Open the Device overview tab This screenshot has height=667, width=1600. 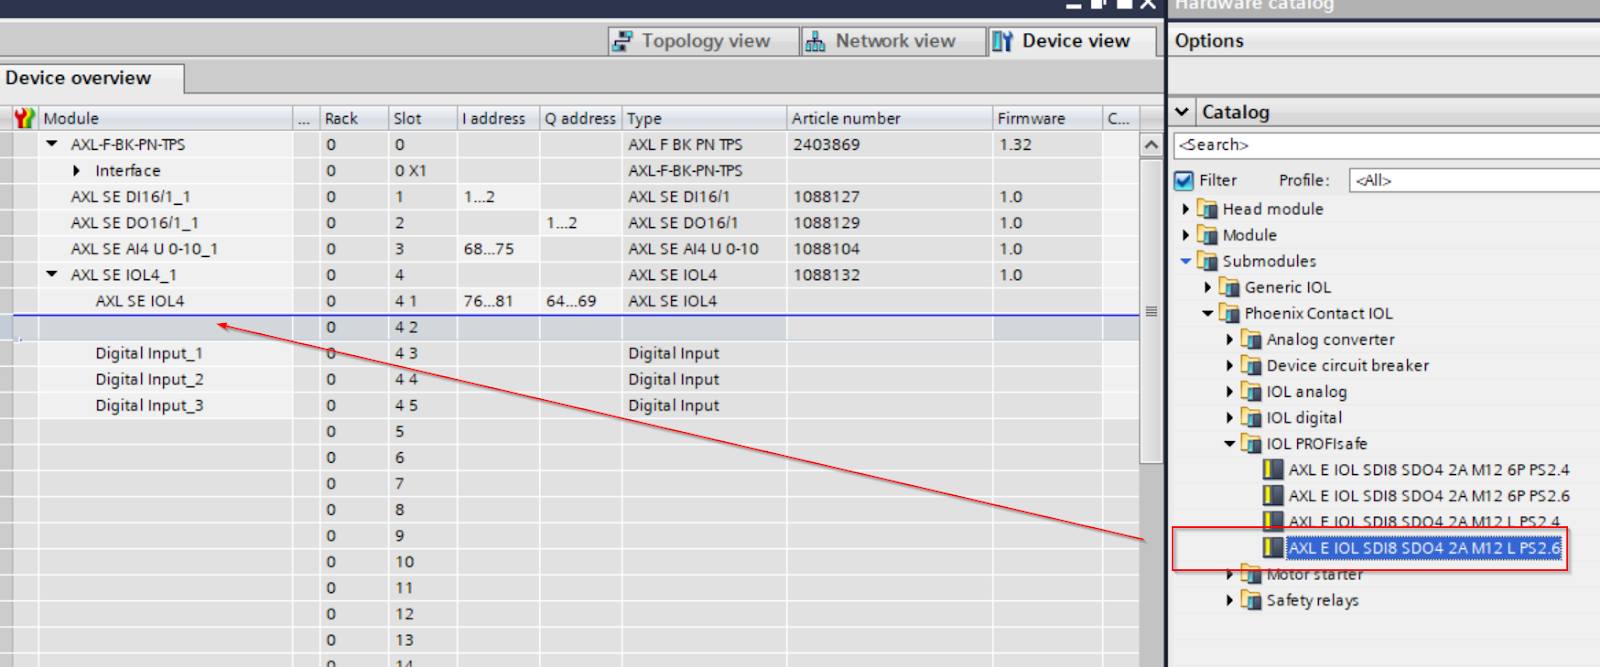tap(91, 78)
